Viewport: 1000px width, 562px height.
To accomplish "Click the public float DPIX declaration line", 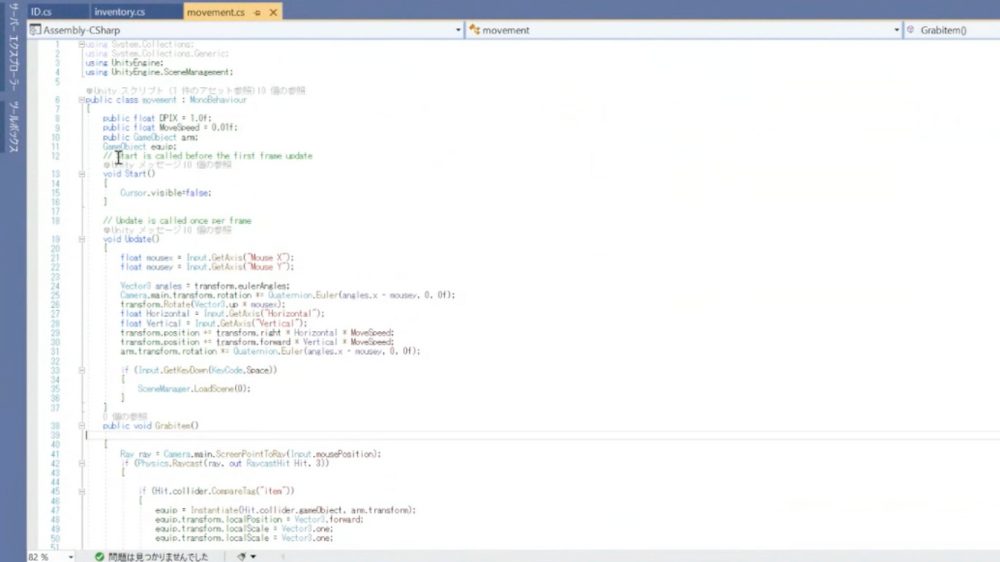I will click(x=157, y=118).
